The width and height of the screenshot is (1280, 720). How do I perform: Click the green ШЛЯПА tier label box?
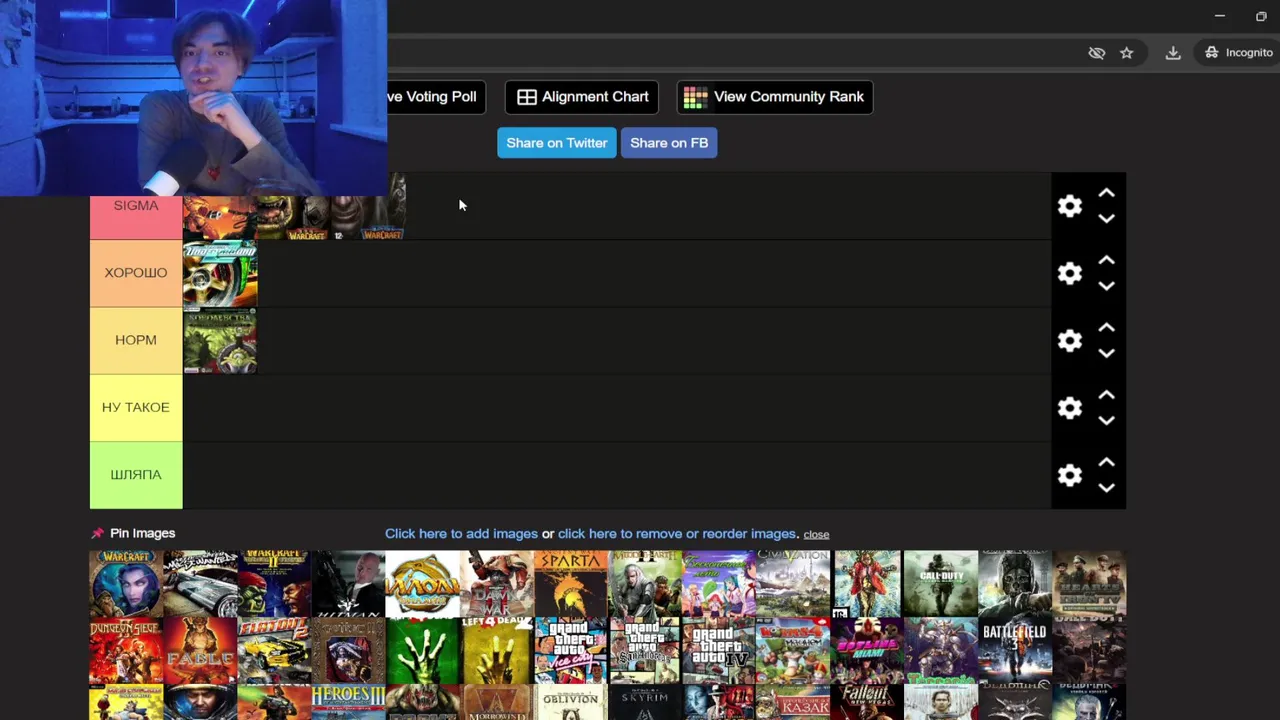click(136, 475)
